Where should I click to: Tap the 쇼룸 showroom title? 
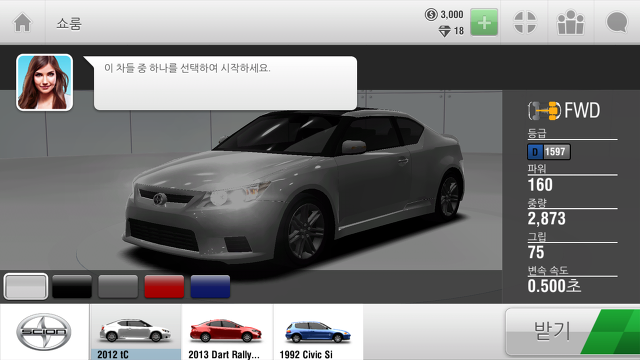[69, 24]
